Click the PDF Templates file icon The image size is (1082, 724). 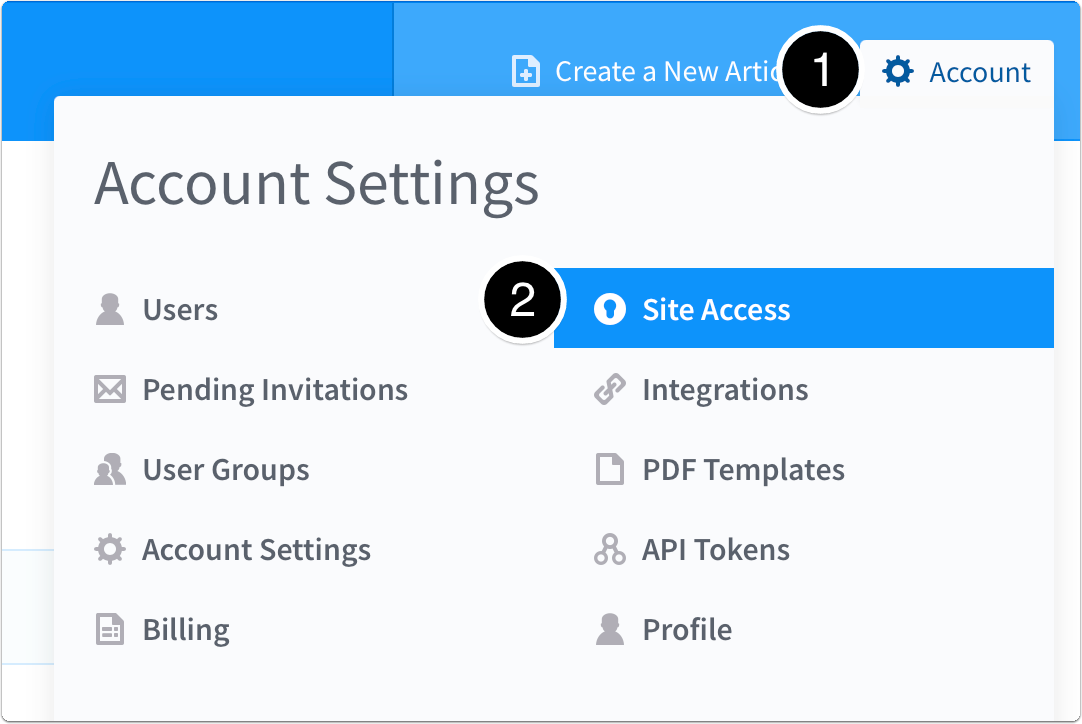pyautogui.click(x=610, y=469)
